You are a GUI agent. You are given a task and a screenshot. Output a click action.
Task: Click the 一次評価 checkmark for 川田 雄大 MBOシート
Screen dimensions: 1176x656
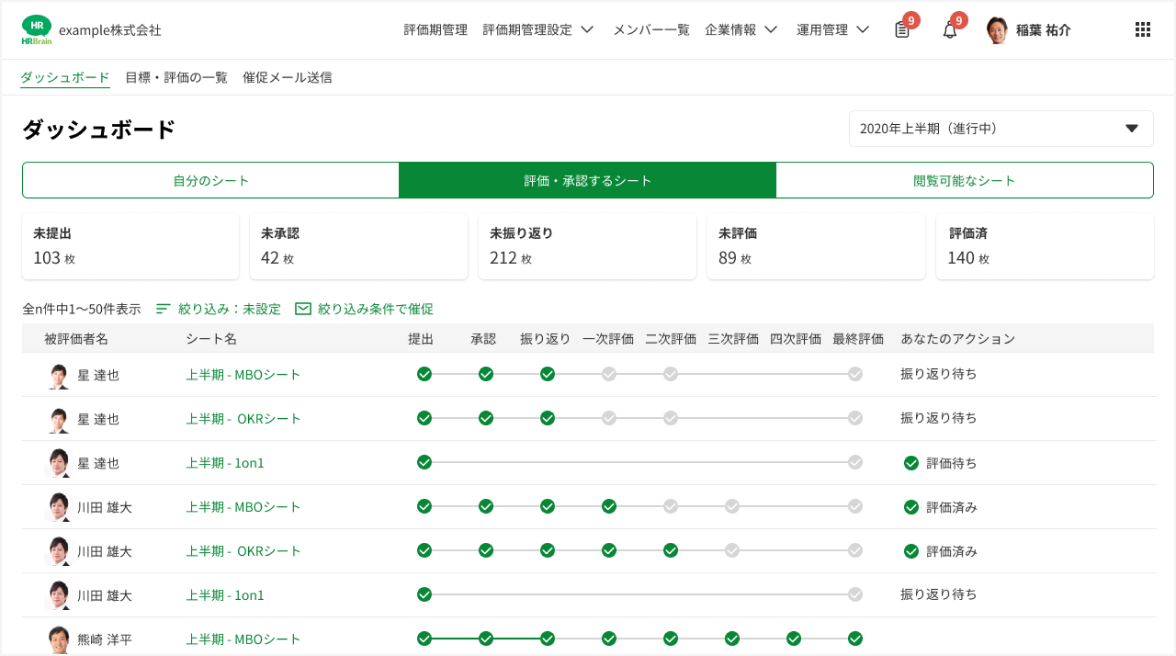click(x=609, y=507)
